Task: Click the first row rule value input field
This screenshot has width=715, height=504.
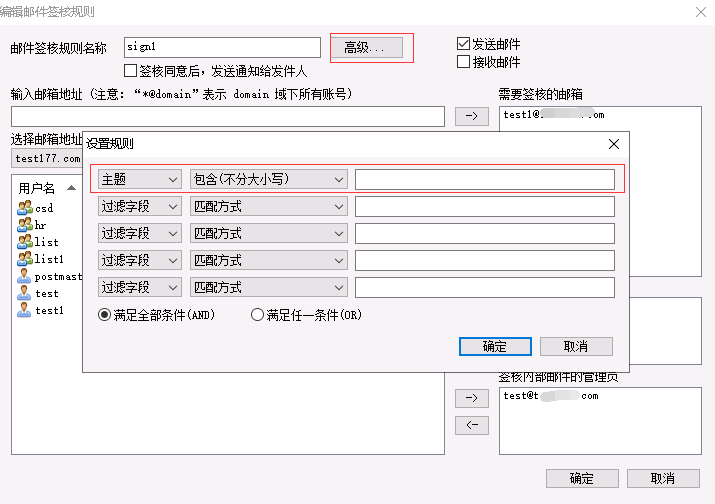Action: [484, 179]
